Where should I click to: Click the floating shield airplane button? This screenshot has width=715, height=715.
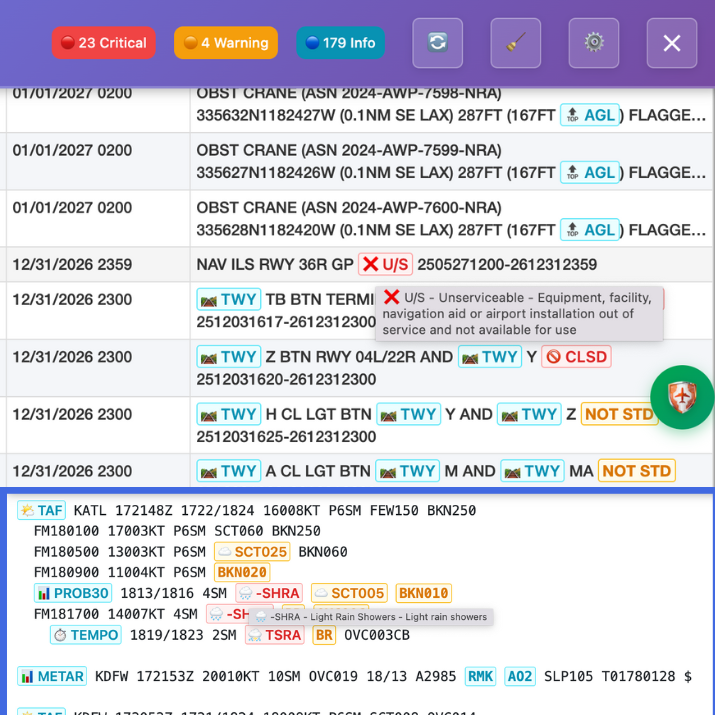click(682, 397)
